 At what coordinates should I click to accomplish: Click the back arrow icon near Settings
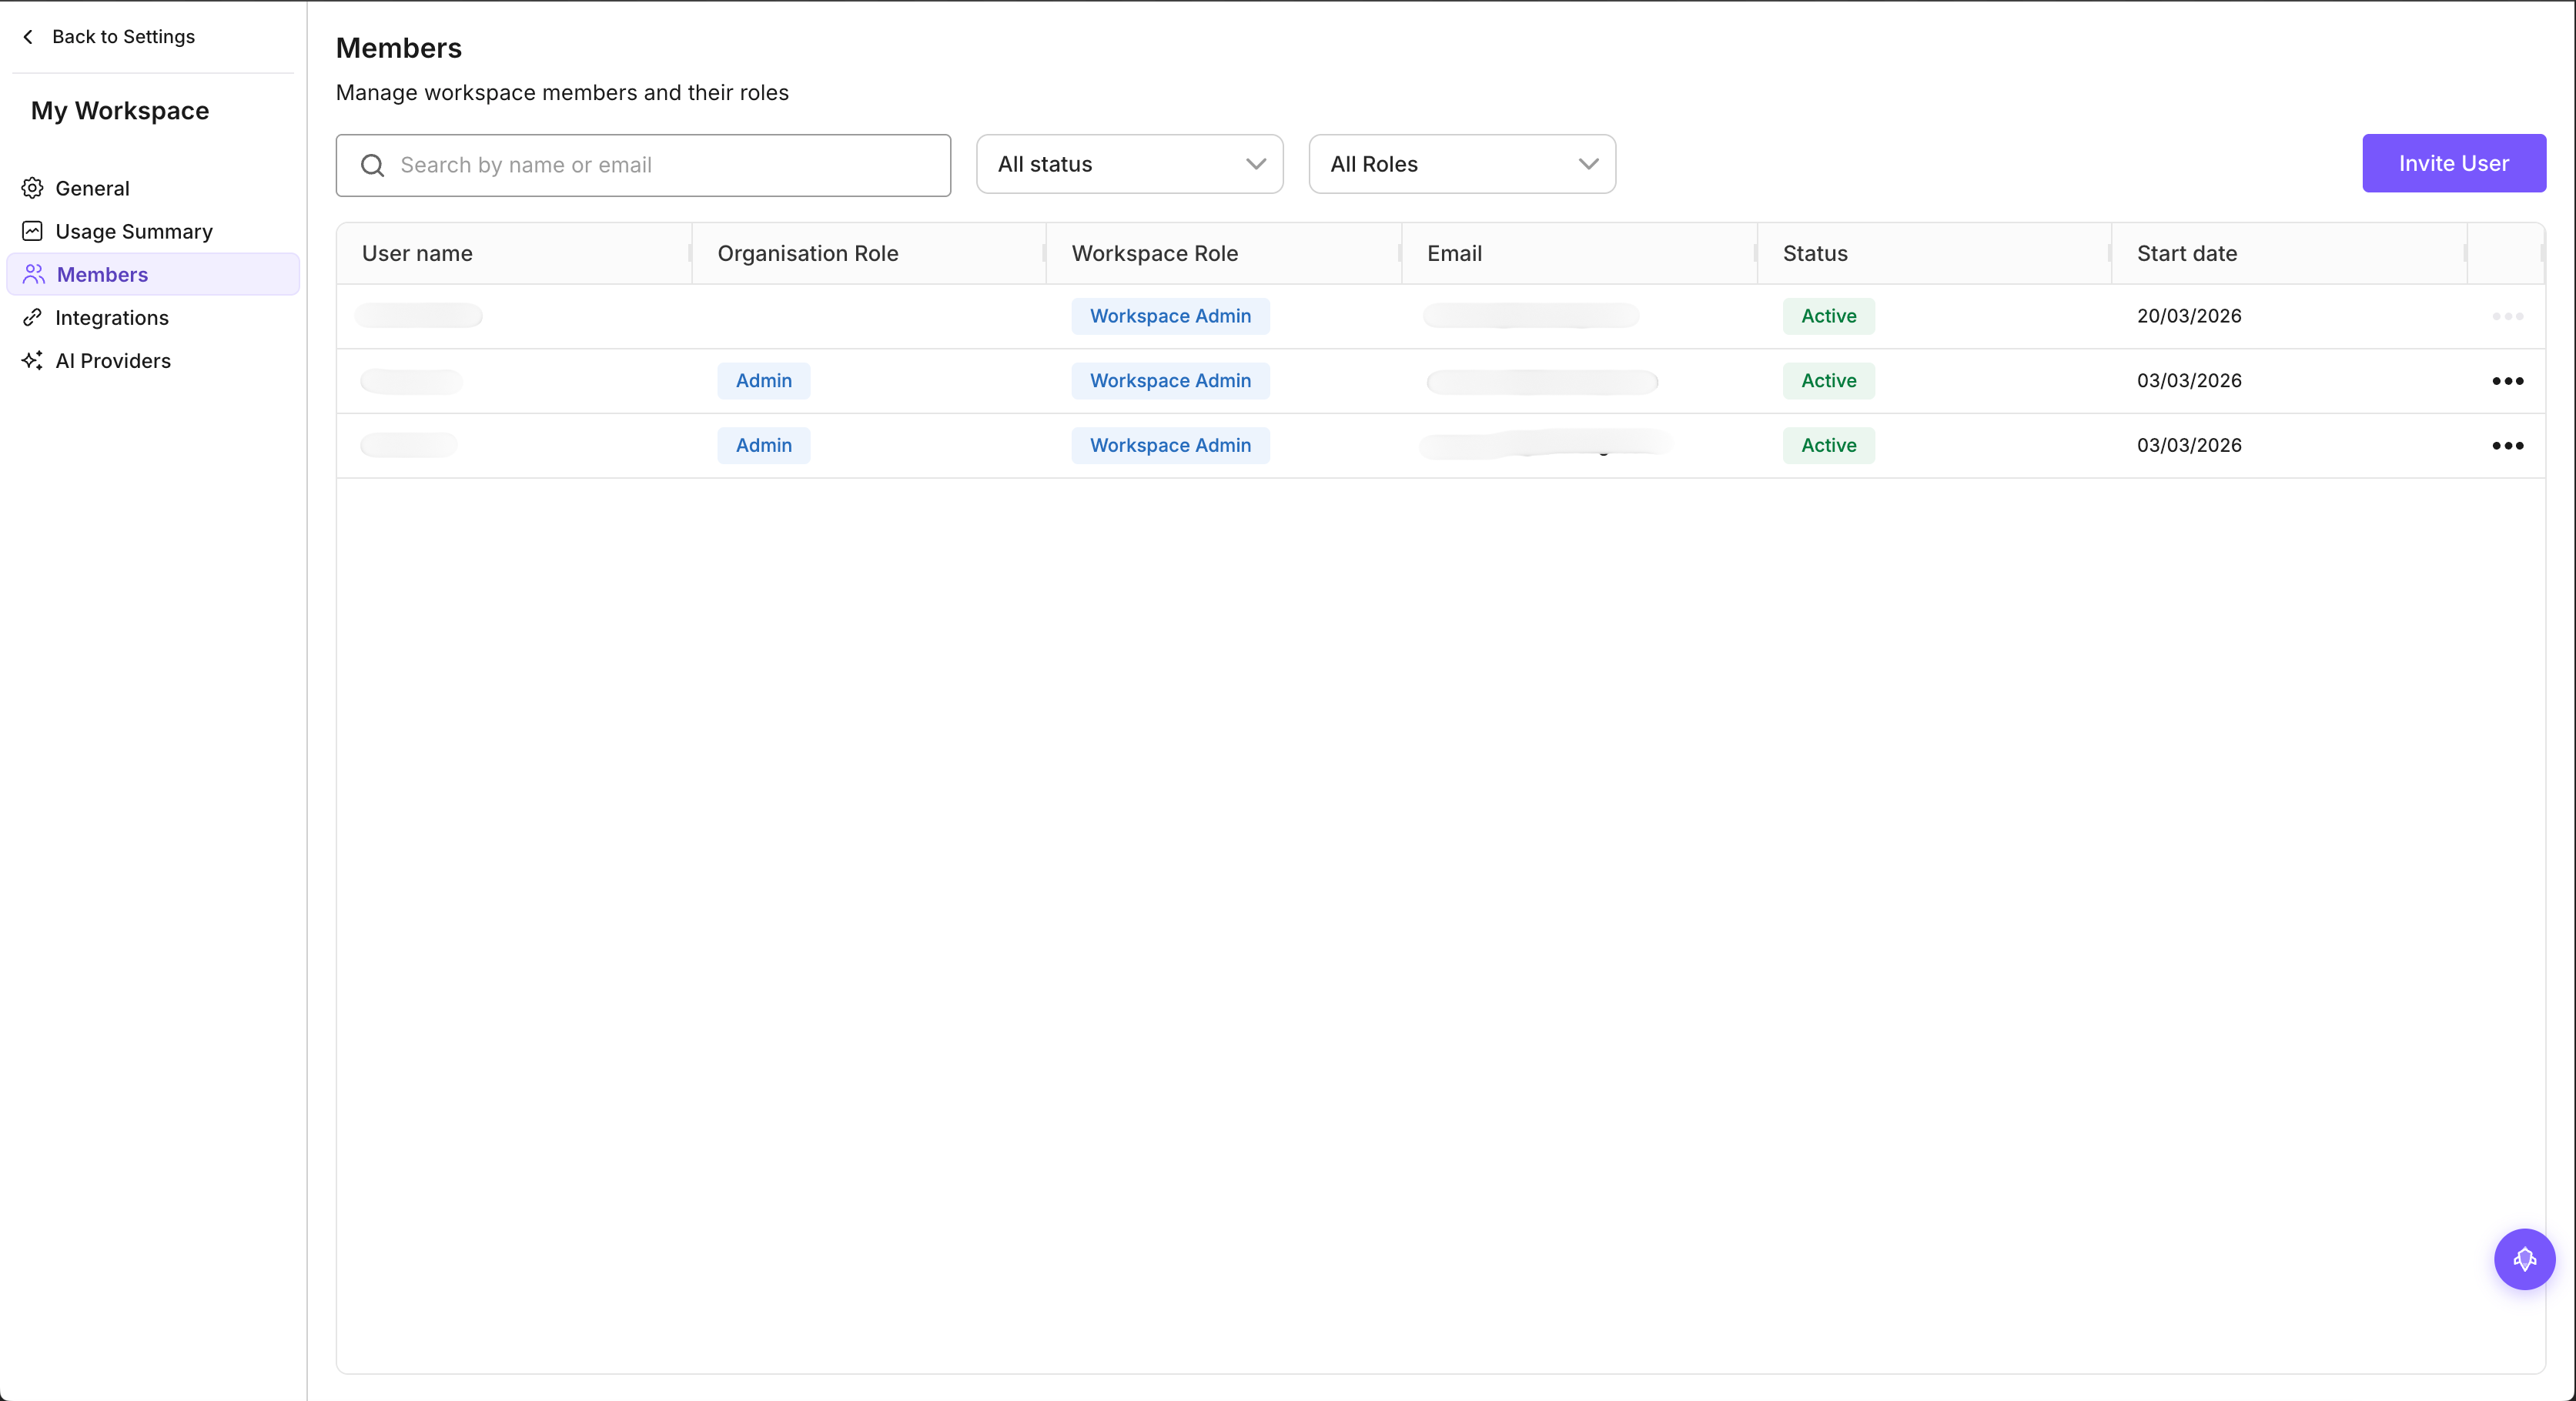pos(28,37)
